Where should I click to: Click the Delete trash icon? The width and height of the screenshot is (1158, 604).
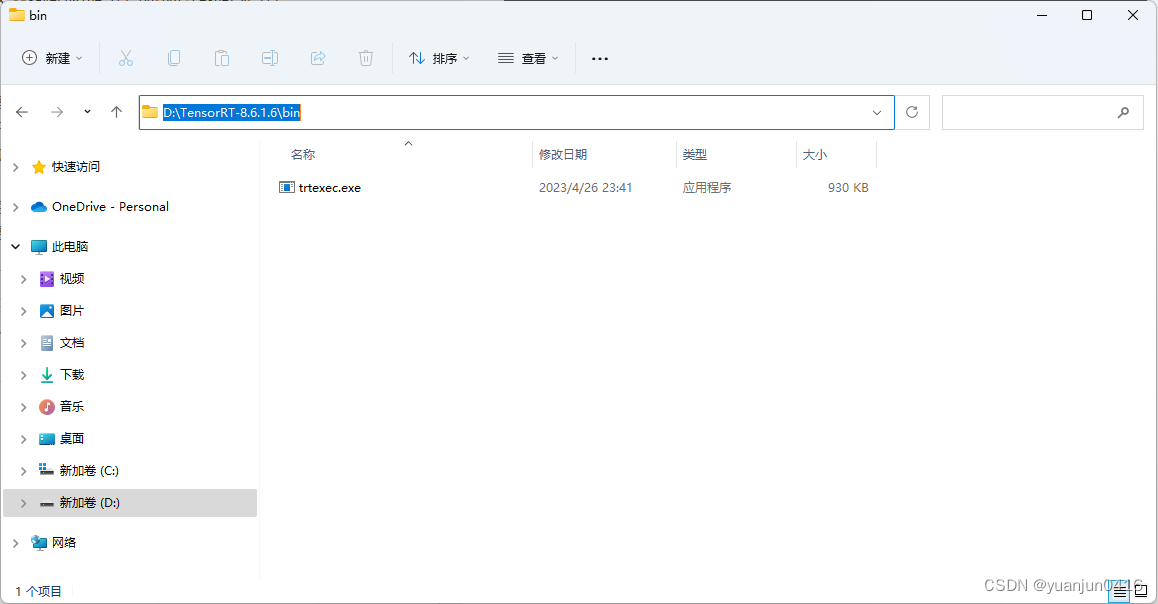coord(365,58)
